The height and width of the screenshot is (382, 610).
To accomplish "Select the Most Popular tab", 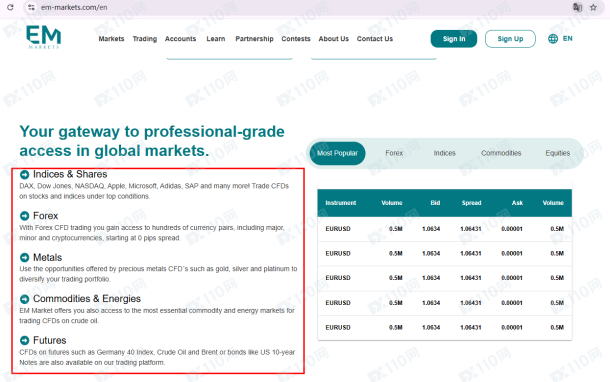I will 337,153.
